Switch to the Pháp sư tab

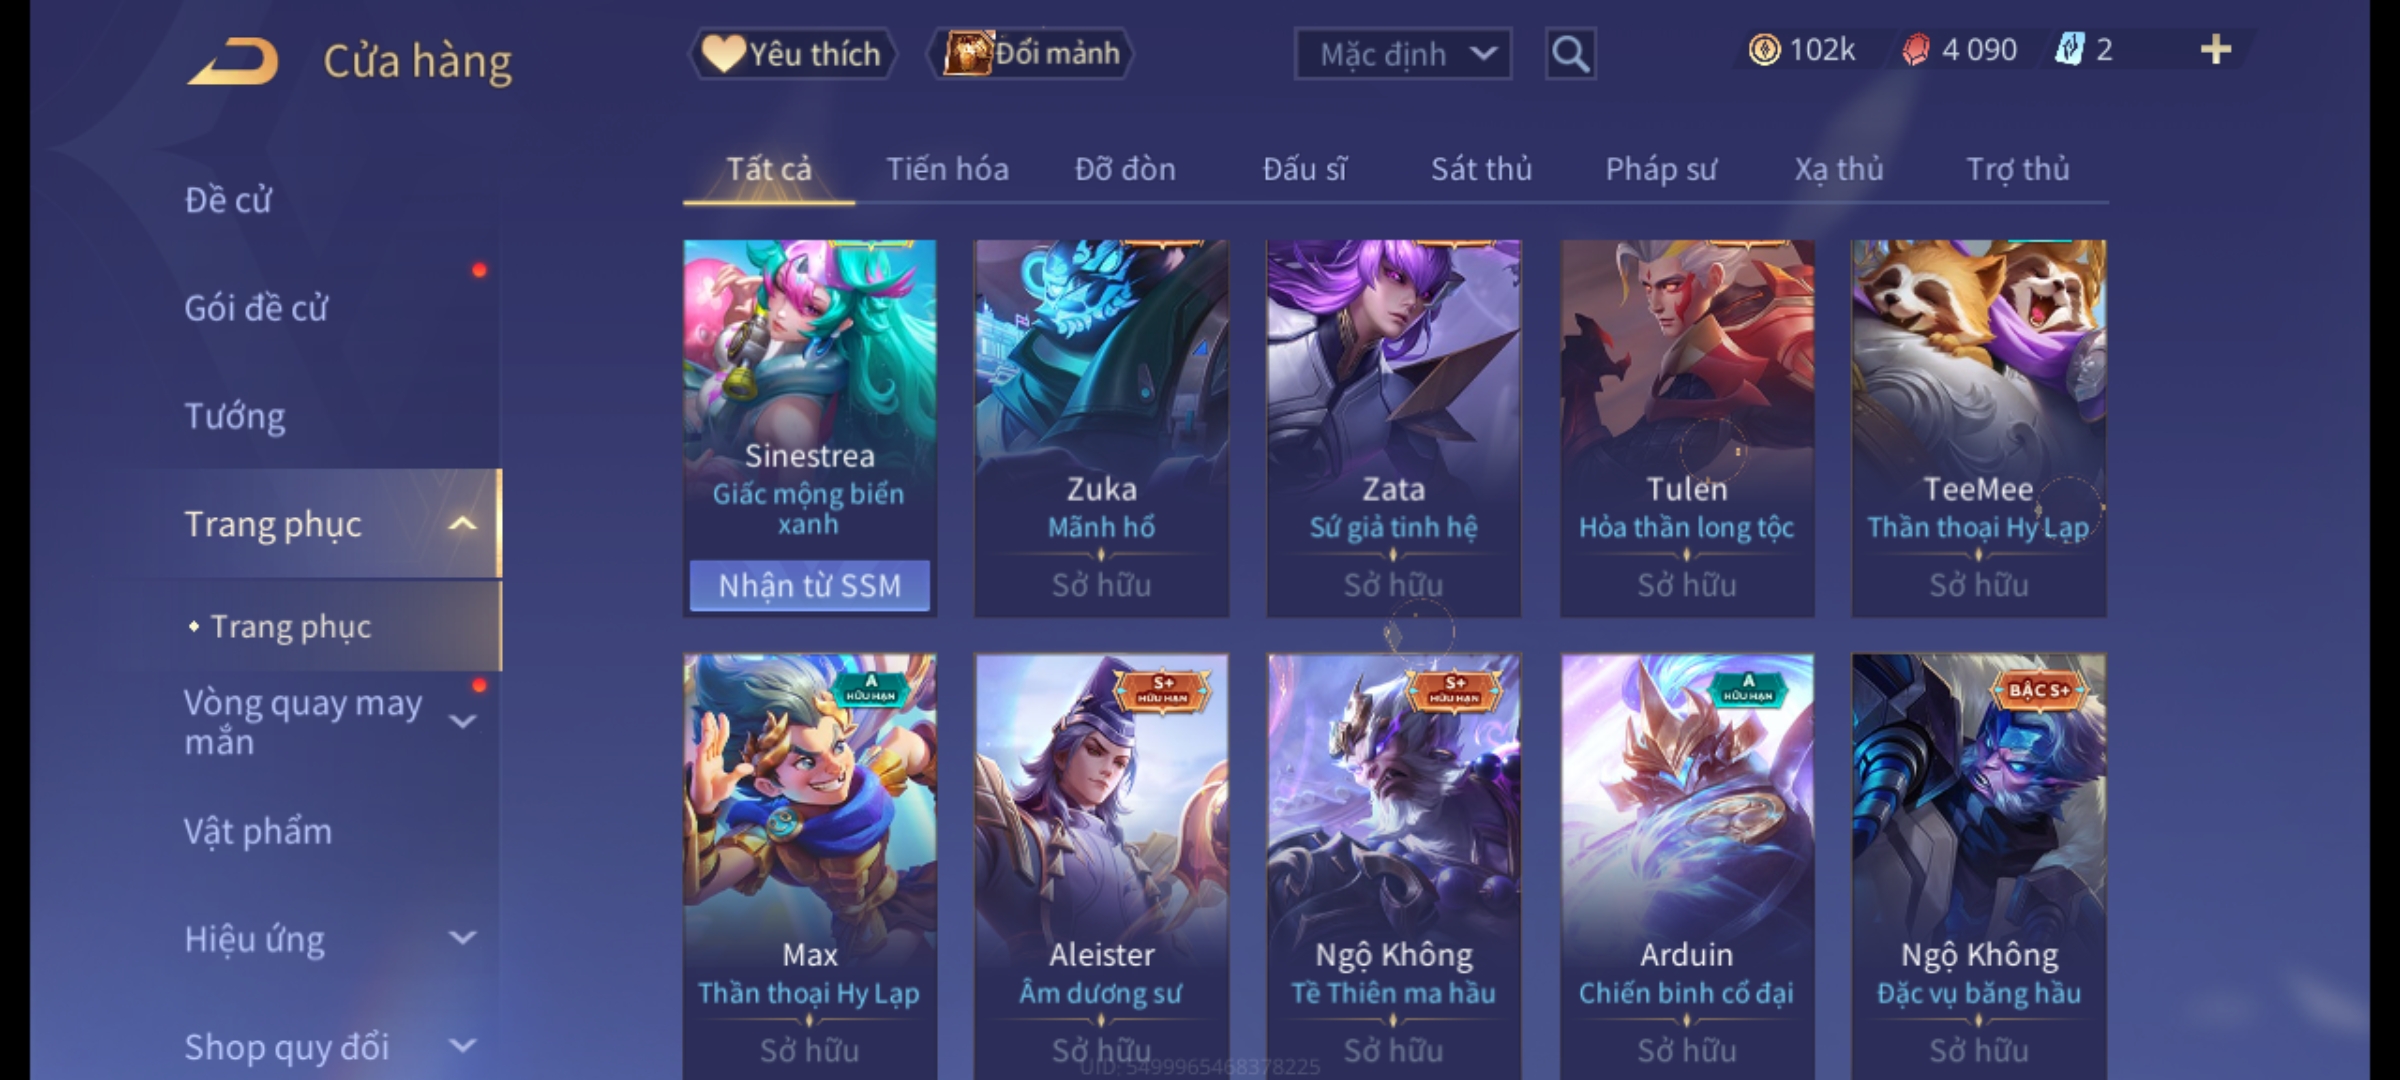click(1661, 169)
